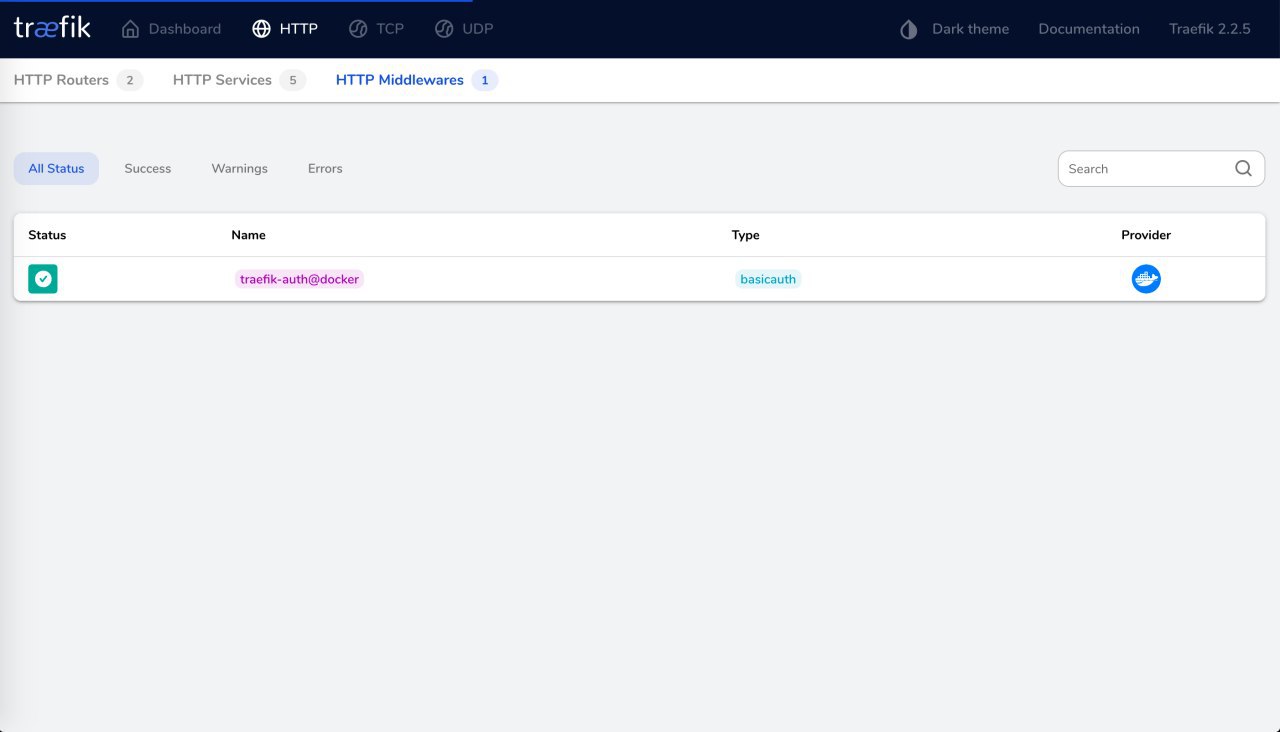
Task: Click the Docker provider icon
Action: (x=1146, y=279)
